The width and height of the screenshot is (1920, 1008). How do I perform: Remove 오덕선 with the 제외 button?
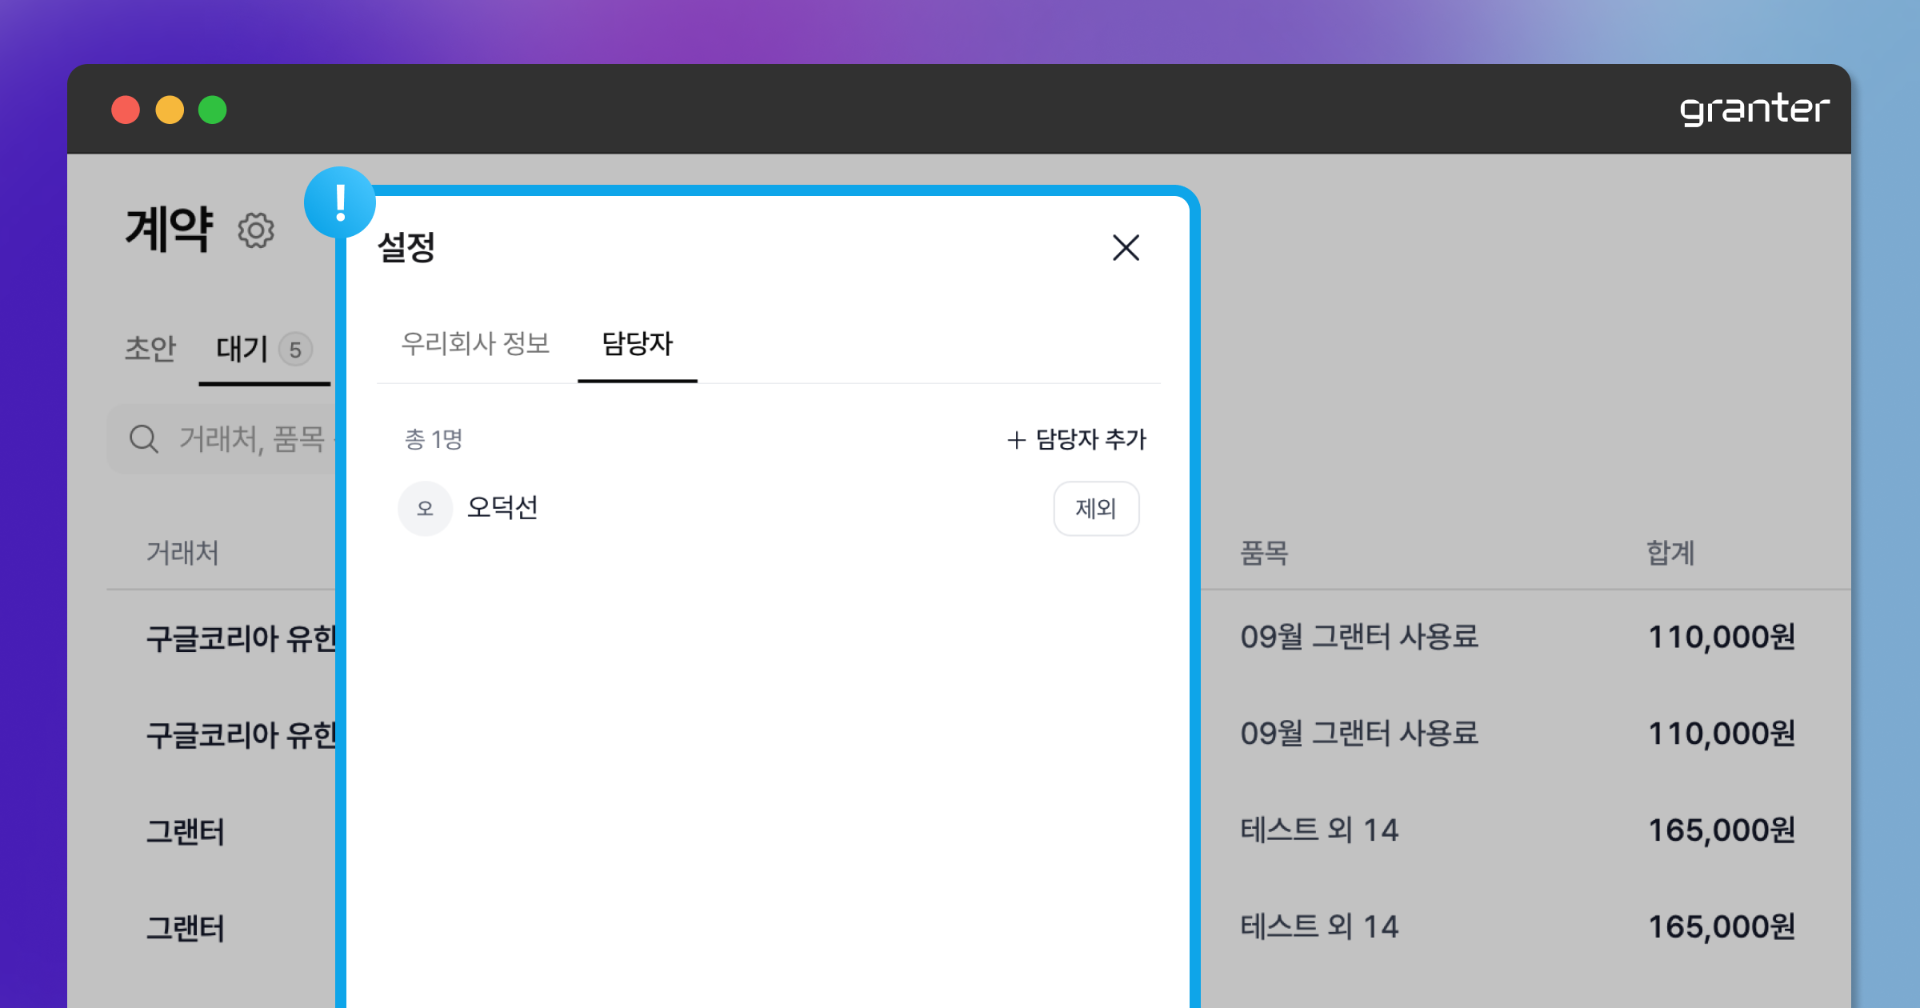1096,508
